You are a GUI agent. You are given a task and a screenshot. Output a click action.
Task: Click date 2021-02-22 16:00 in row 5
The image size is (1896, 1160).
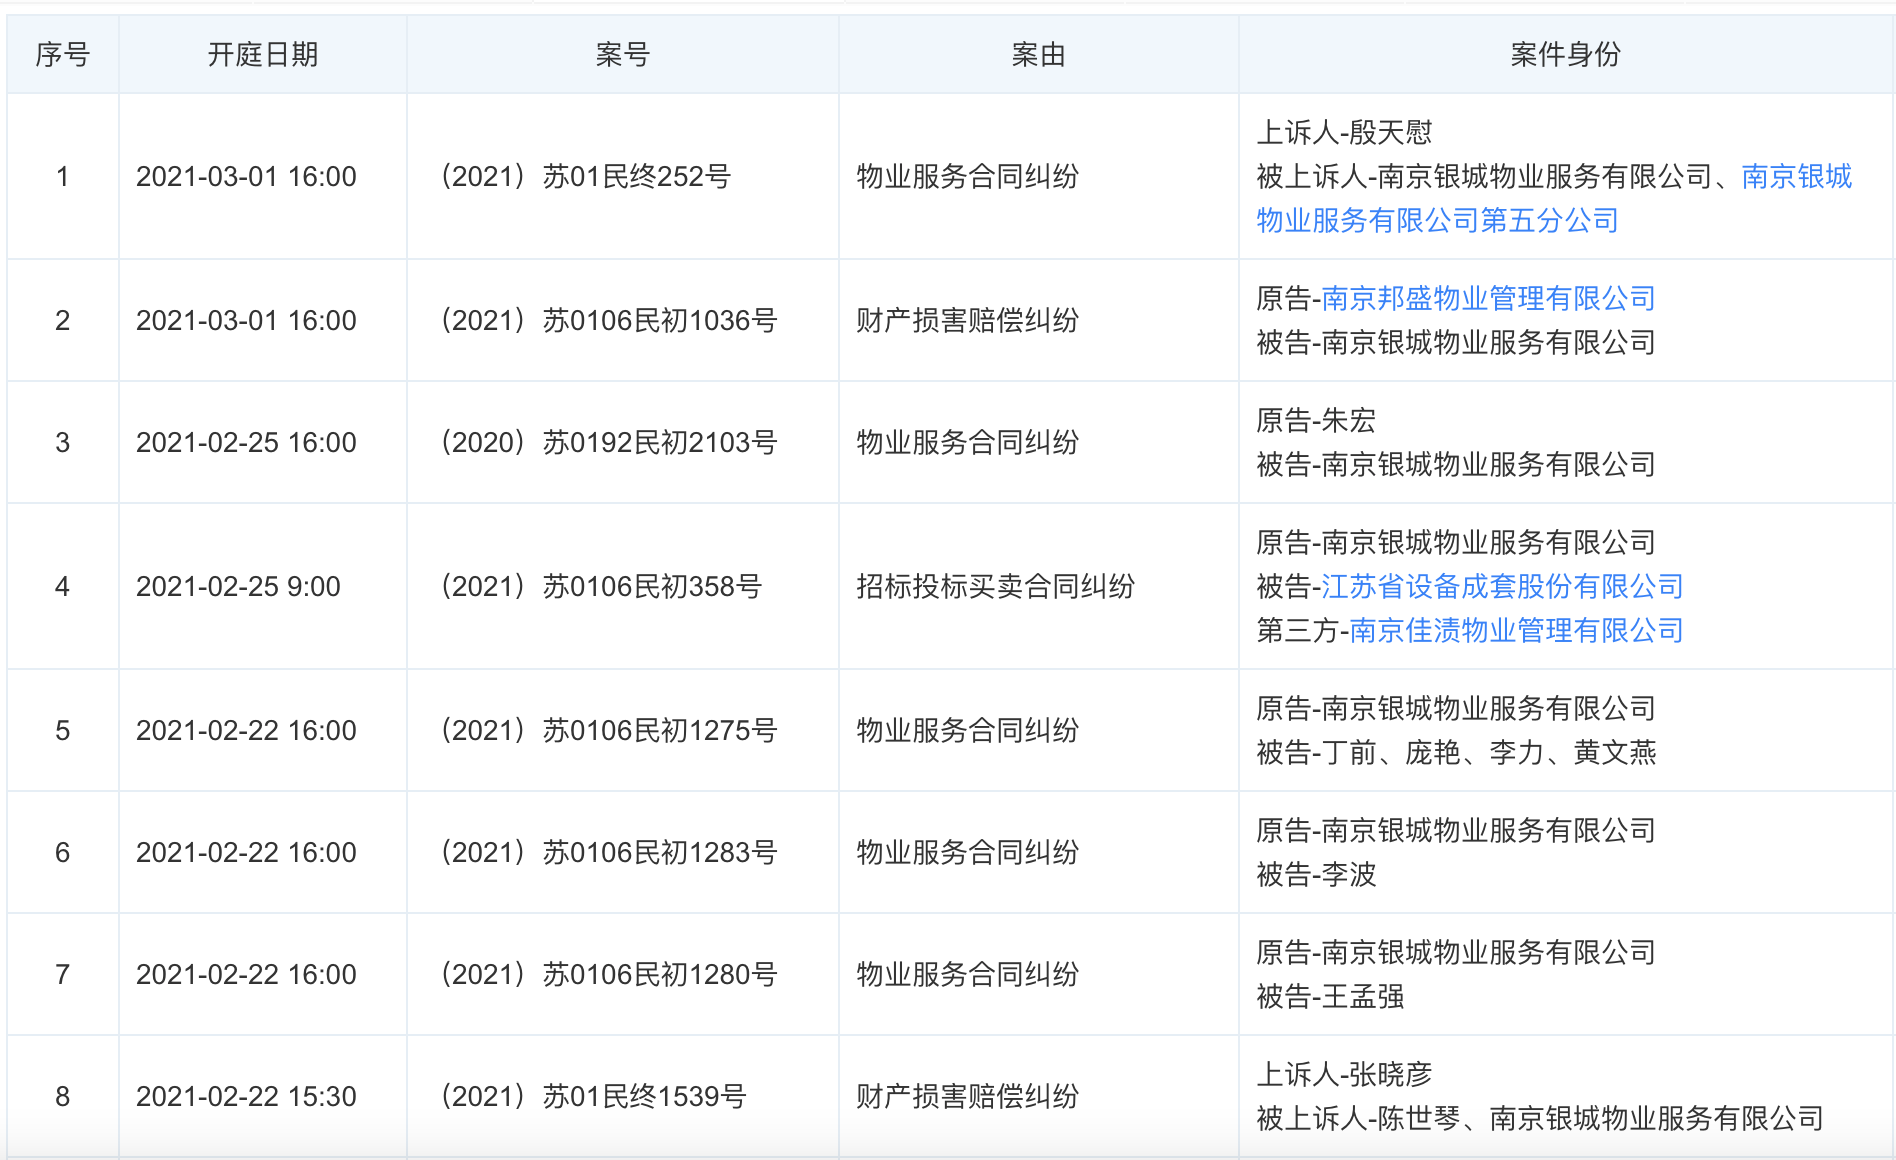click(246, 730)
